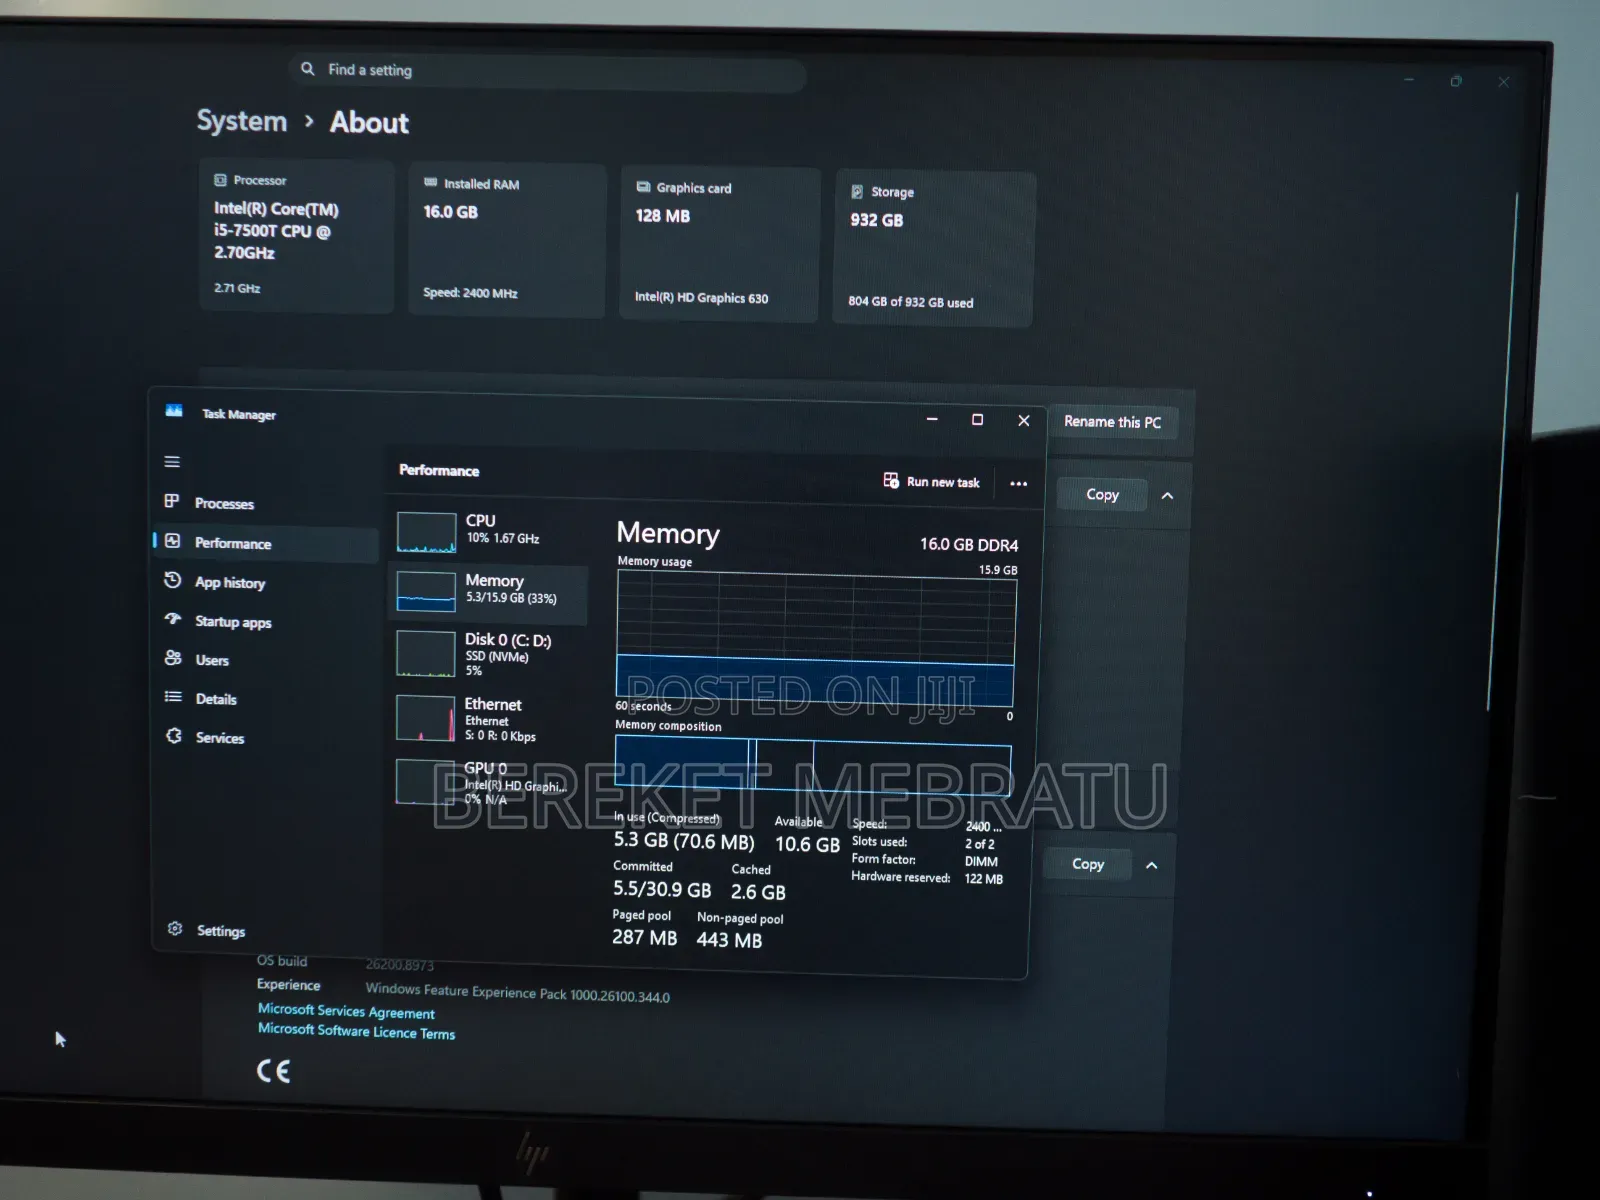The image size is (1600, 1200).
Task: Click the Graphics card 128 MB card
Action: (720, 245)
